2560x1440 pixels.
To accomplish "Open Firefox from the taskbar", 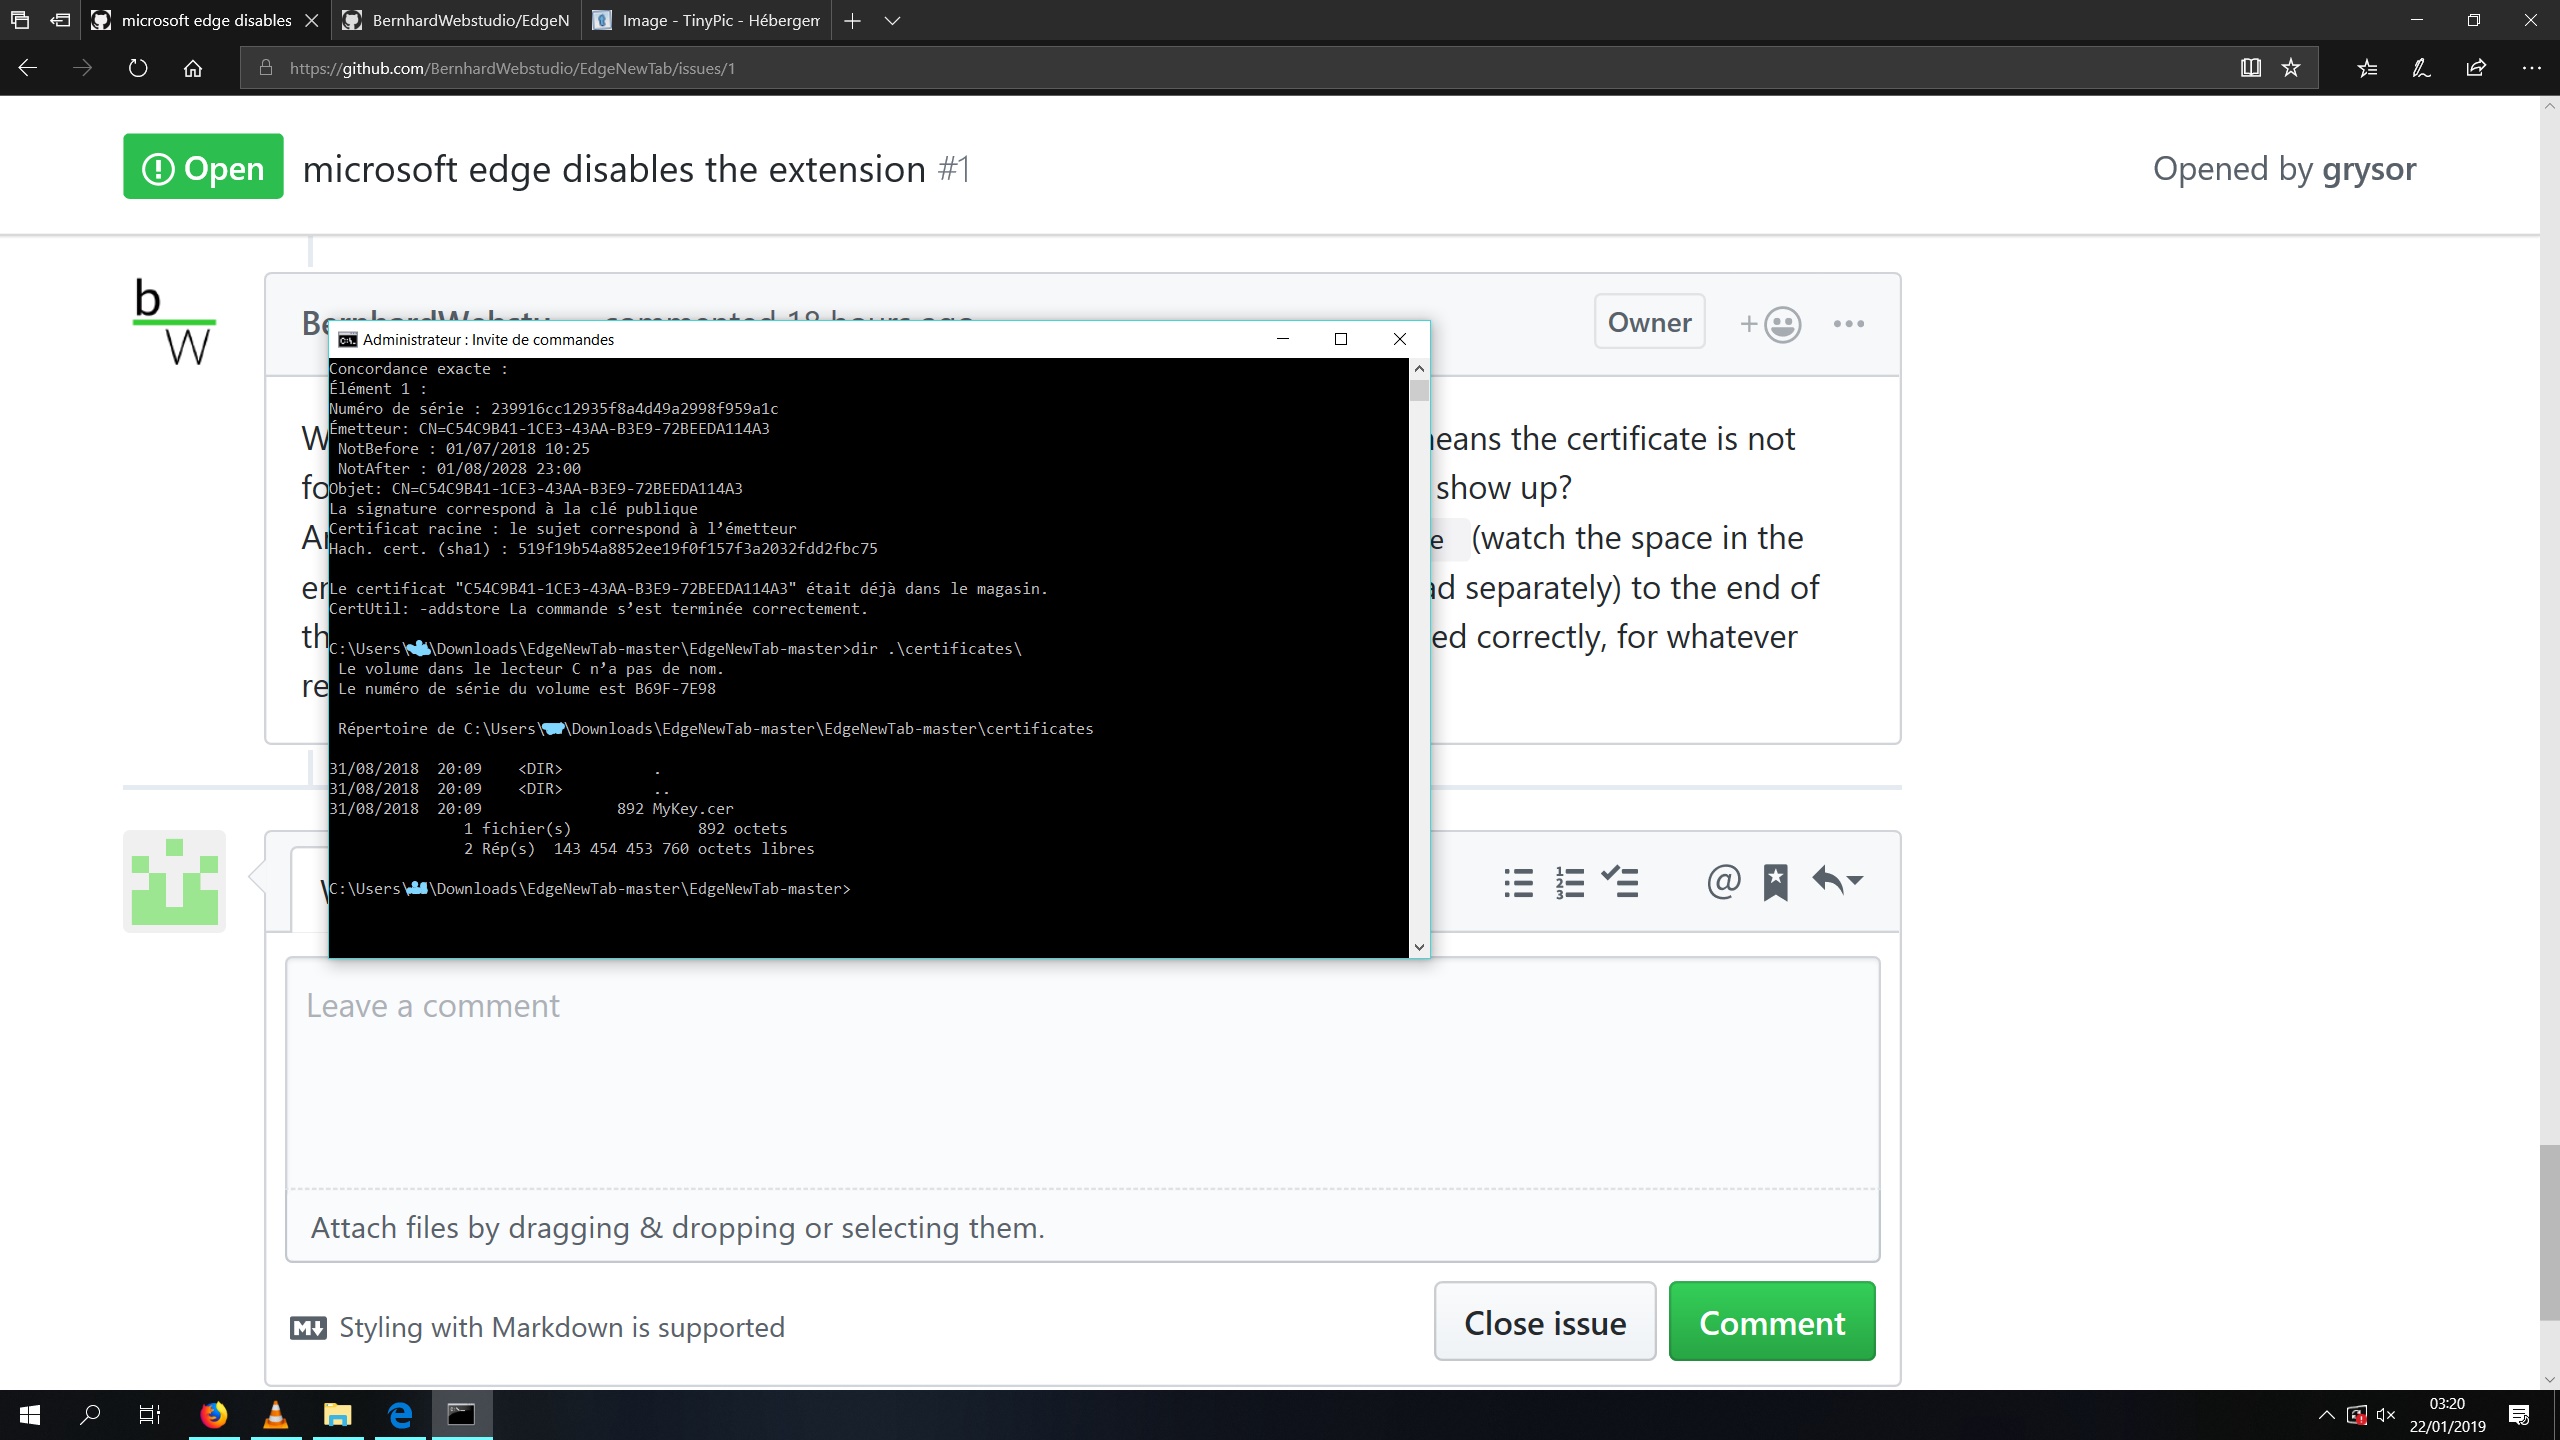I will (x=214, y=1414).
